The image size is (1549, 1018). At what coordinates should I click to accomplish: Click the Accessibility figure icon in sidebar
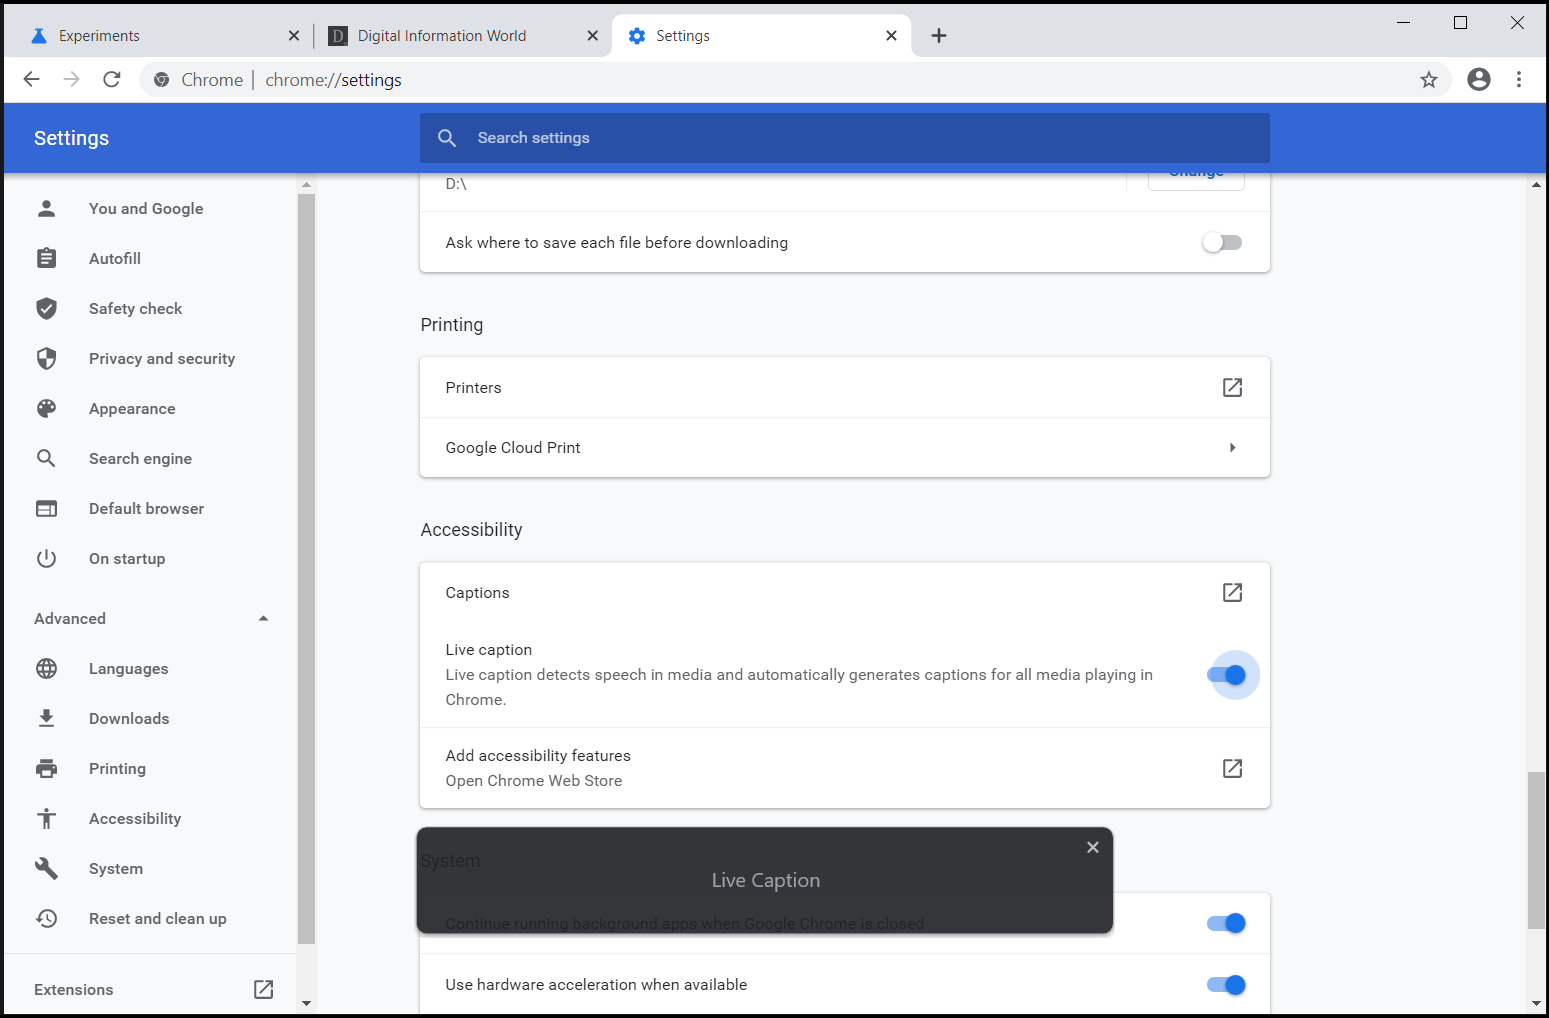coord(46,818)
